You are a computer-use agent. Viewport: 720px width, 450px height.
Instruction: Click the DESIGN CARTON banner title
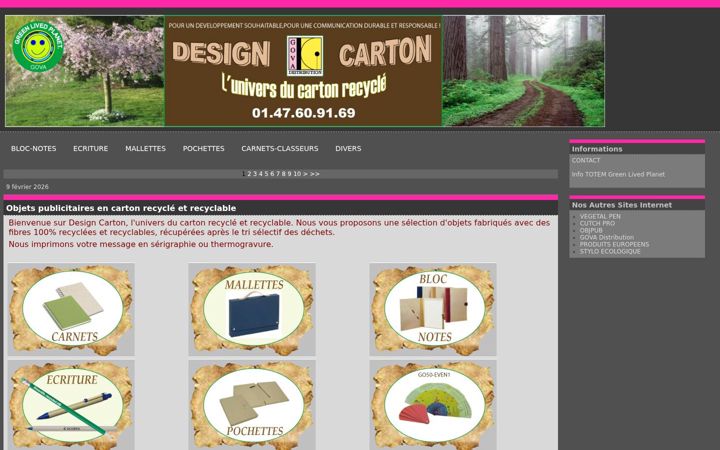click(302, 53)
